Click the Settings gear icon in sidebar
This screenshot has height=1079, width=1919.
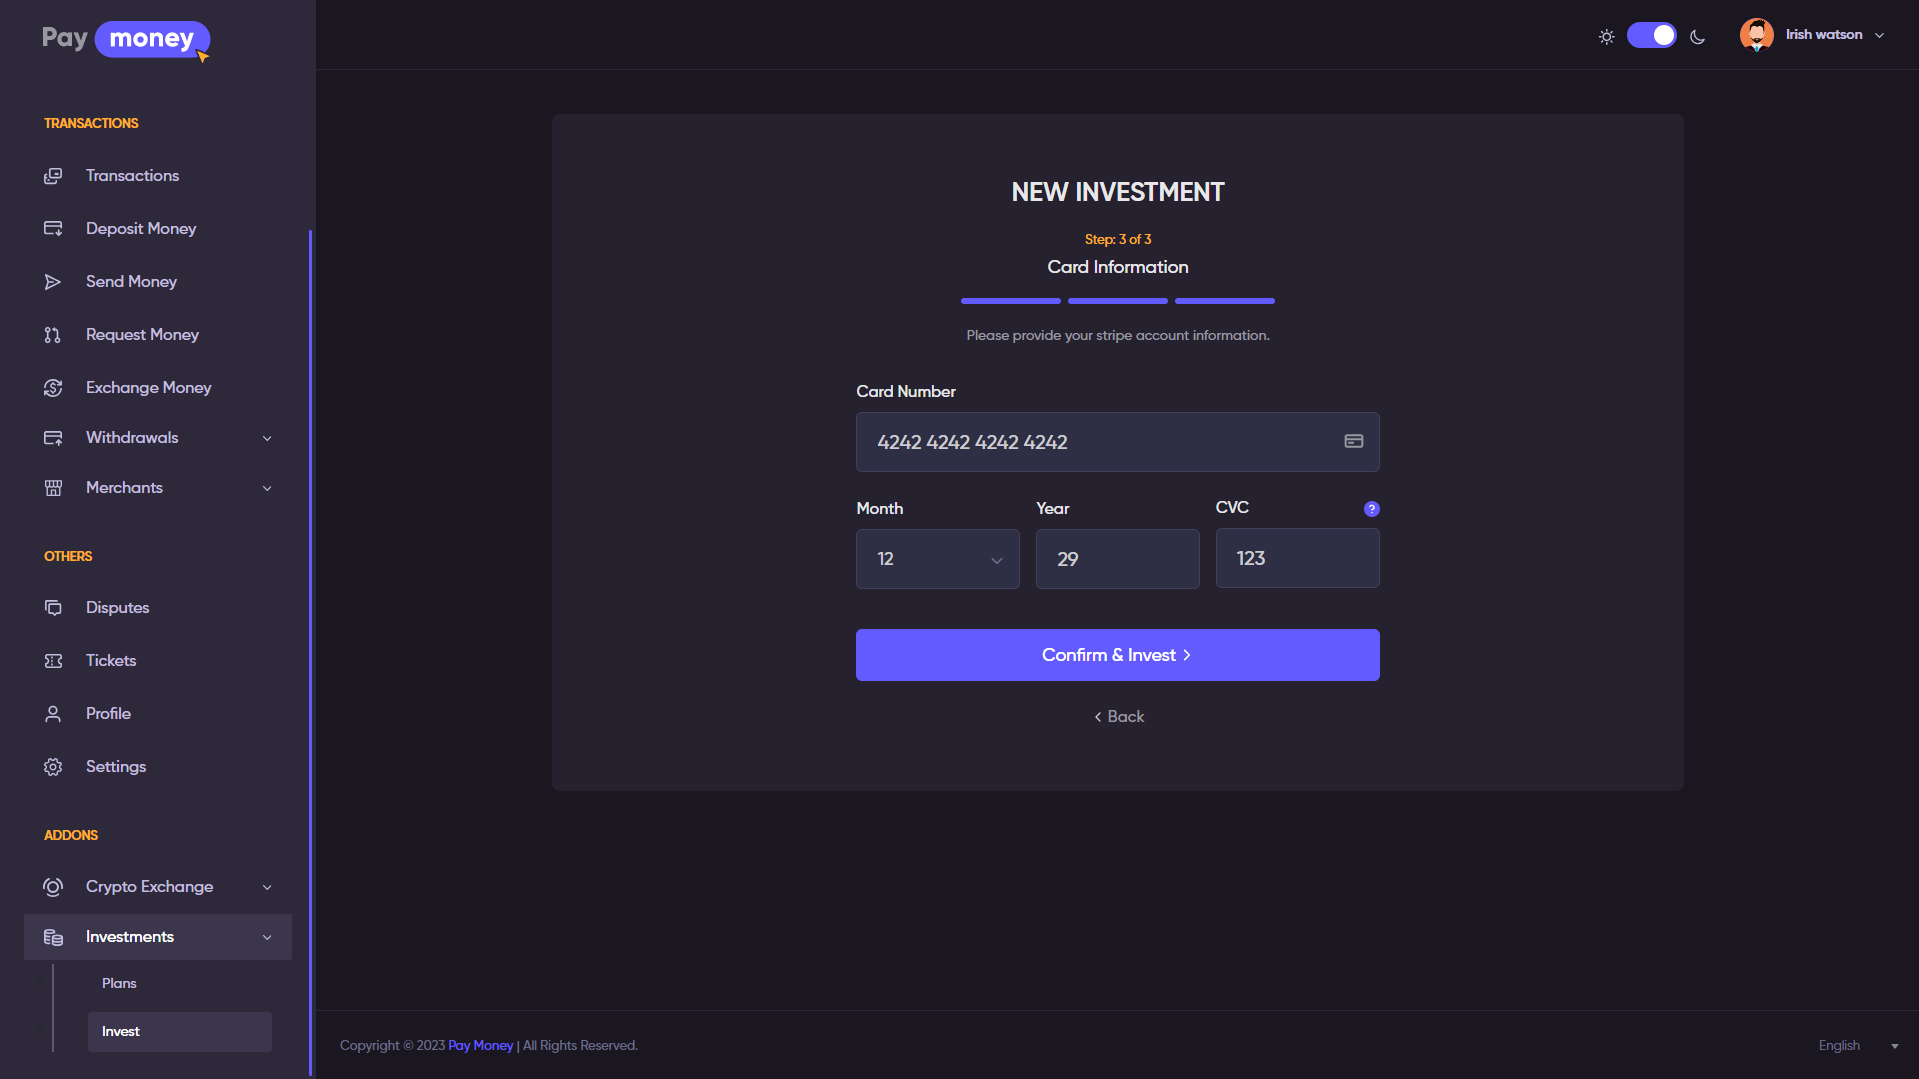pyautogui.click(x=53, y=767)
